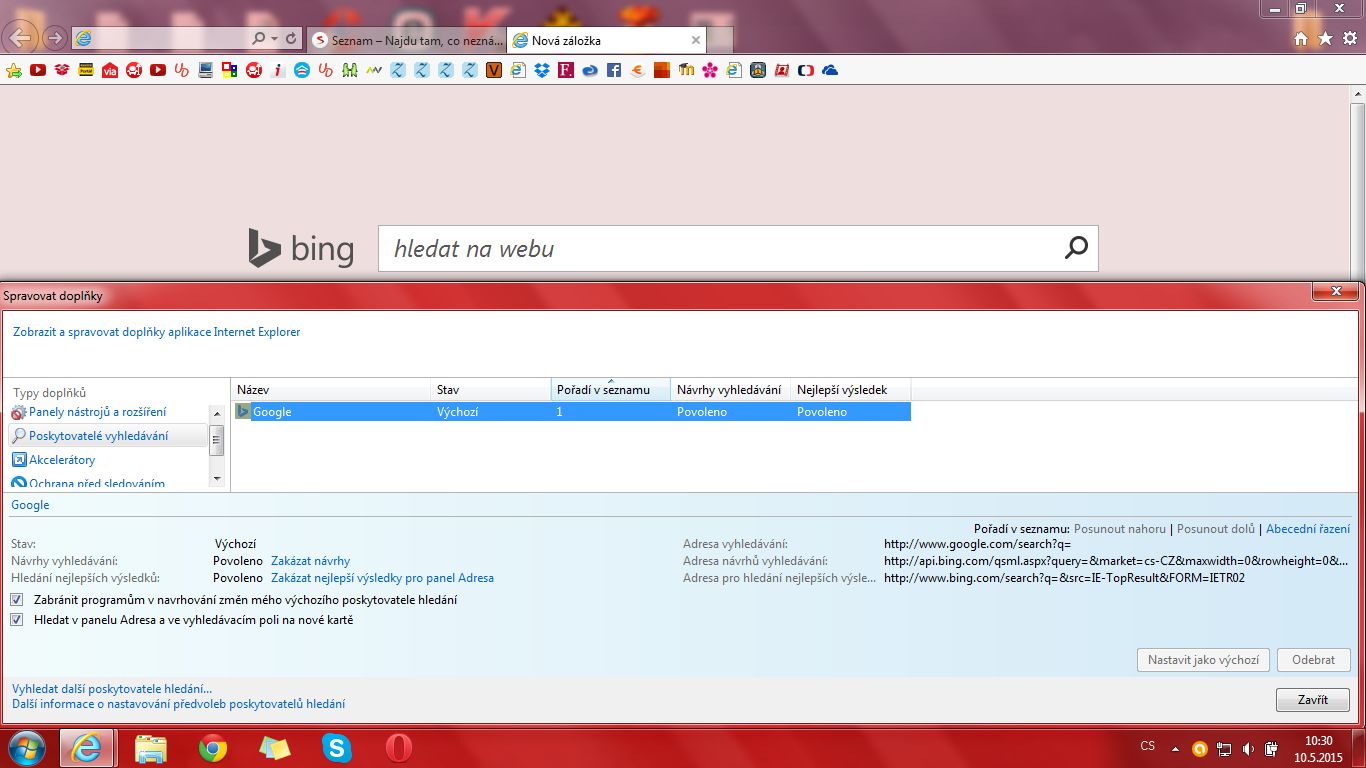Open the address bar search dropdown arrow
Viewport: 1366px width, 768px height.
pyautogui.click(x=274, y=38)
